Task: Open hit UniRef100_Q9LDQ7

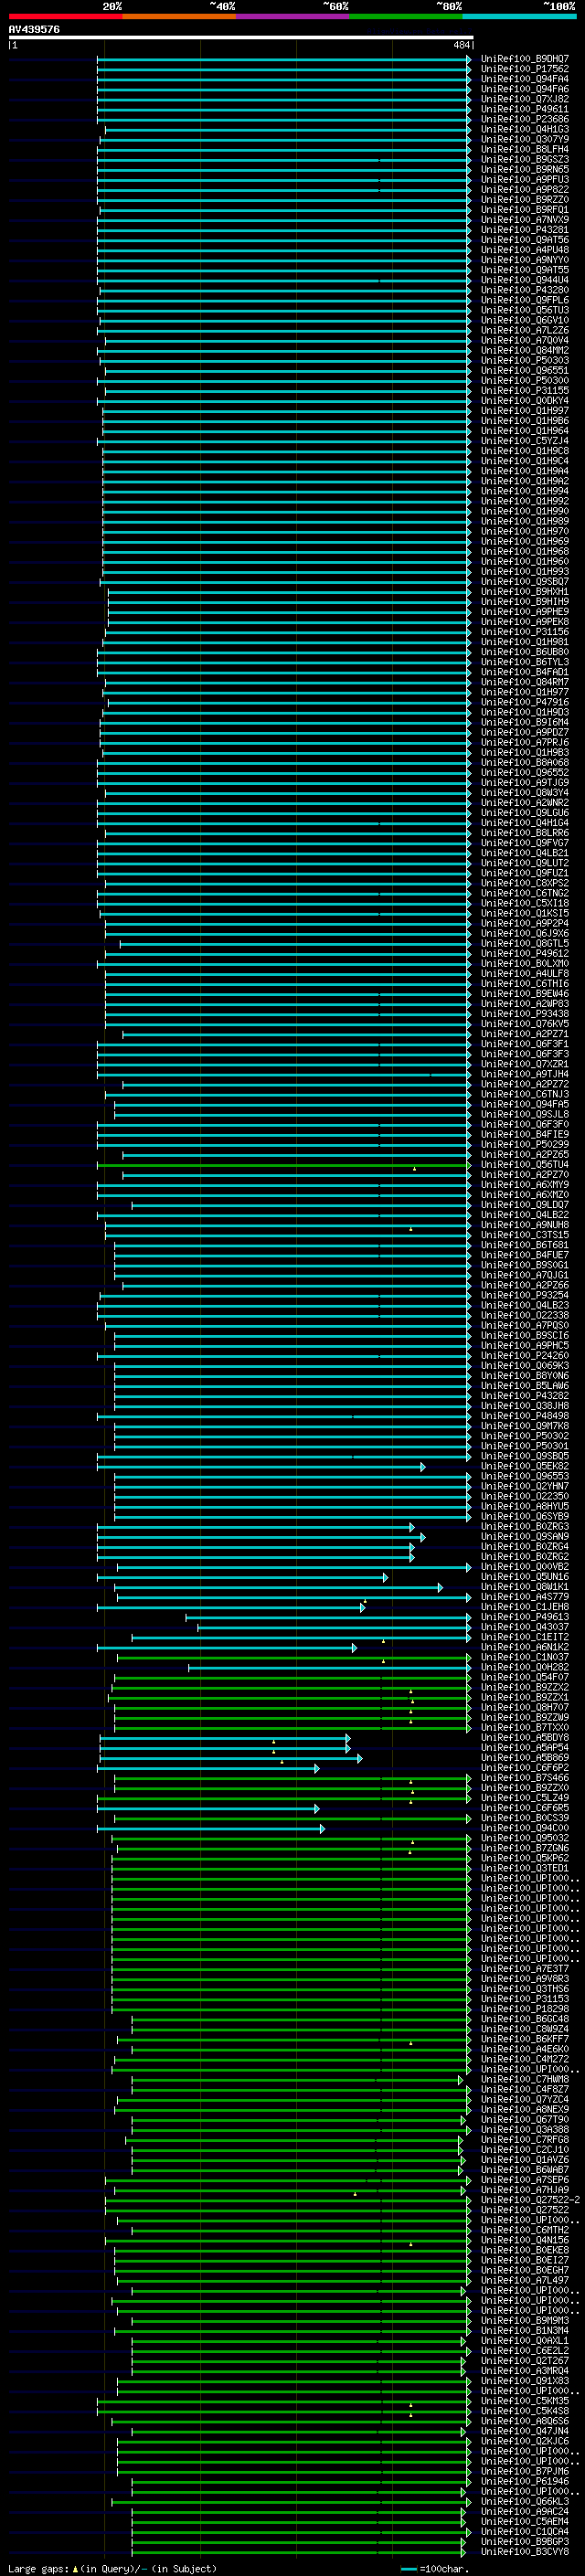Action: pyautogui.click(x=524, y=1204)
